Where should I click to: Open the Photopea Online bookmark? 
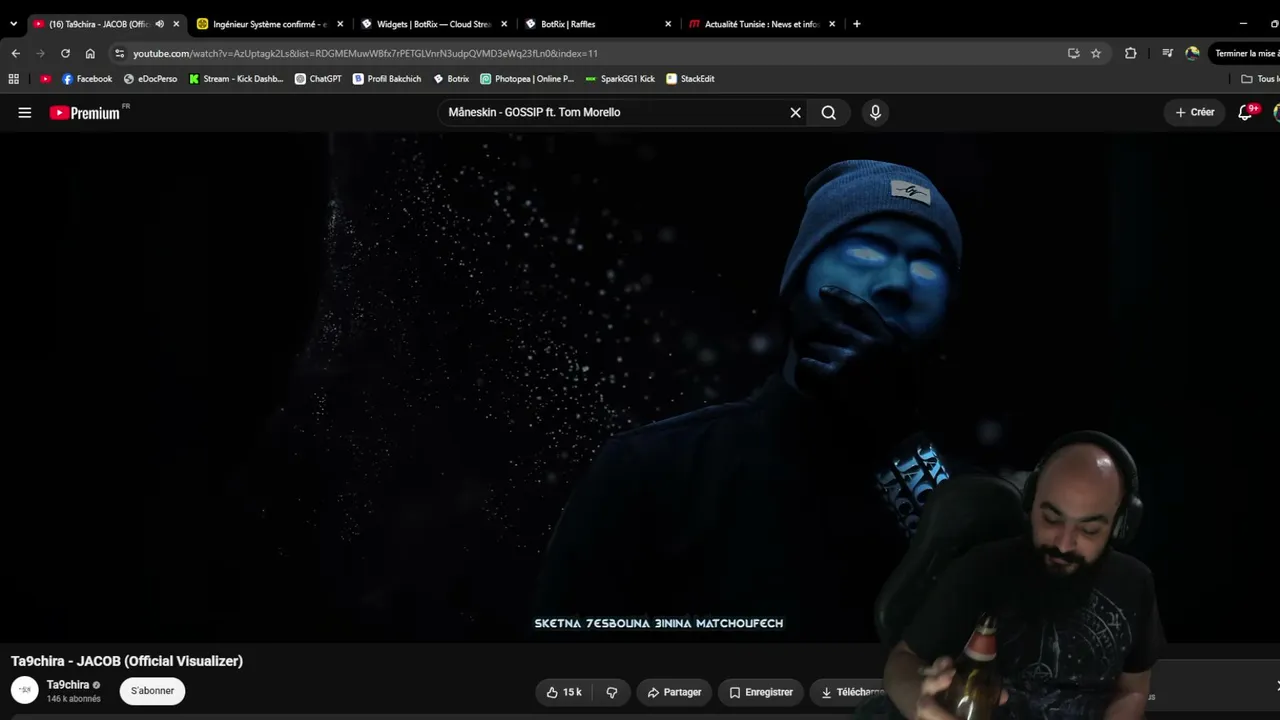527,79
